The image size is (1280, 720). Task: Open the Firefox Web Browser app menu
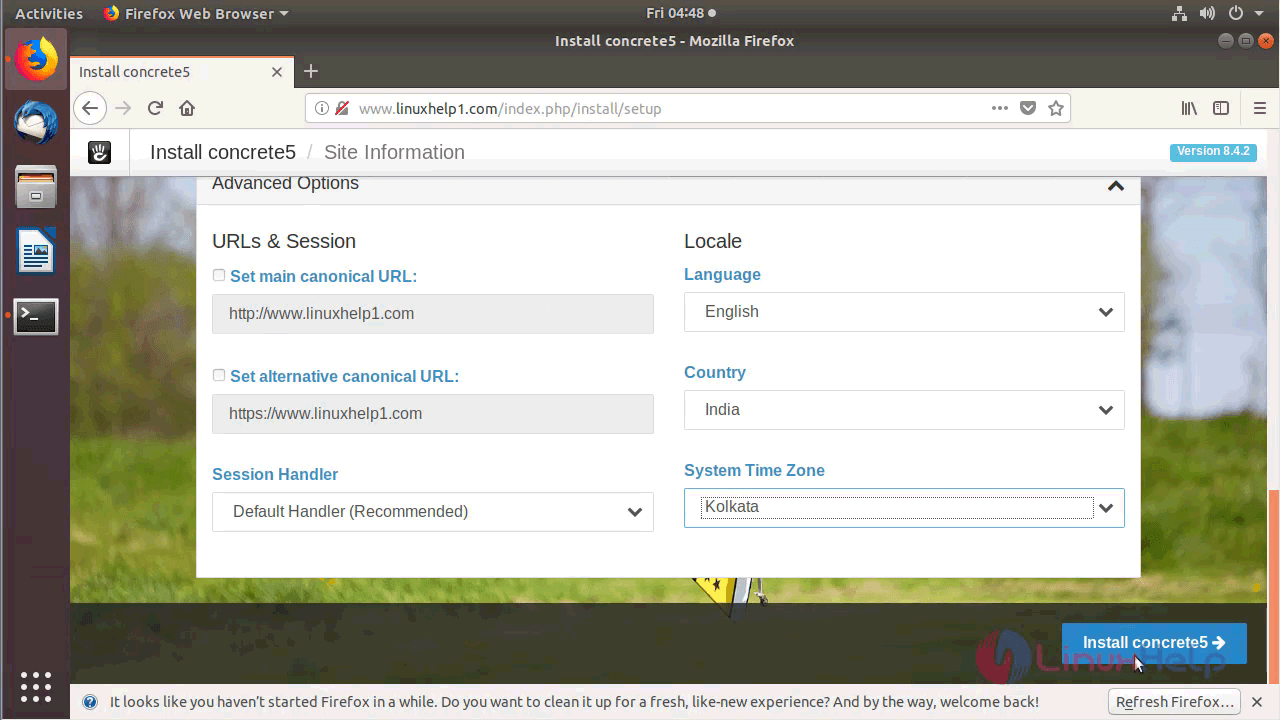pyautogui.click(x=196, y=14)
